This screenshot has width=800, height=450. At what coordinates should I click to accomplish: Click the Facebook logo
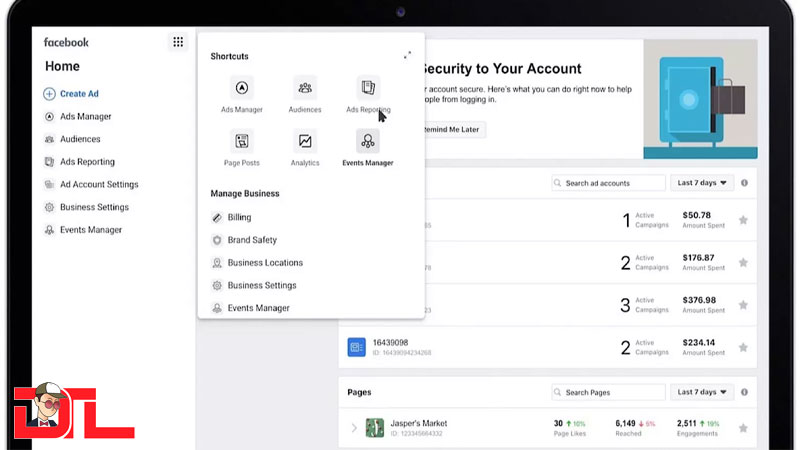[66, 42]
